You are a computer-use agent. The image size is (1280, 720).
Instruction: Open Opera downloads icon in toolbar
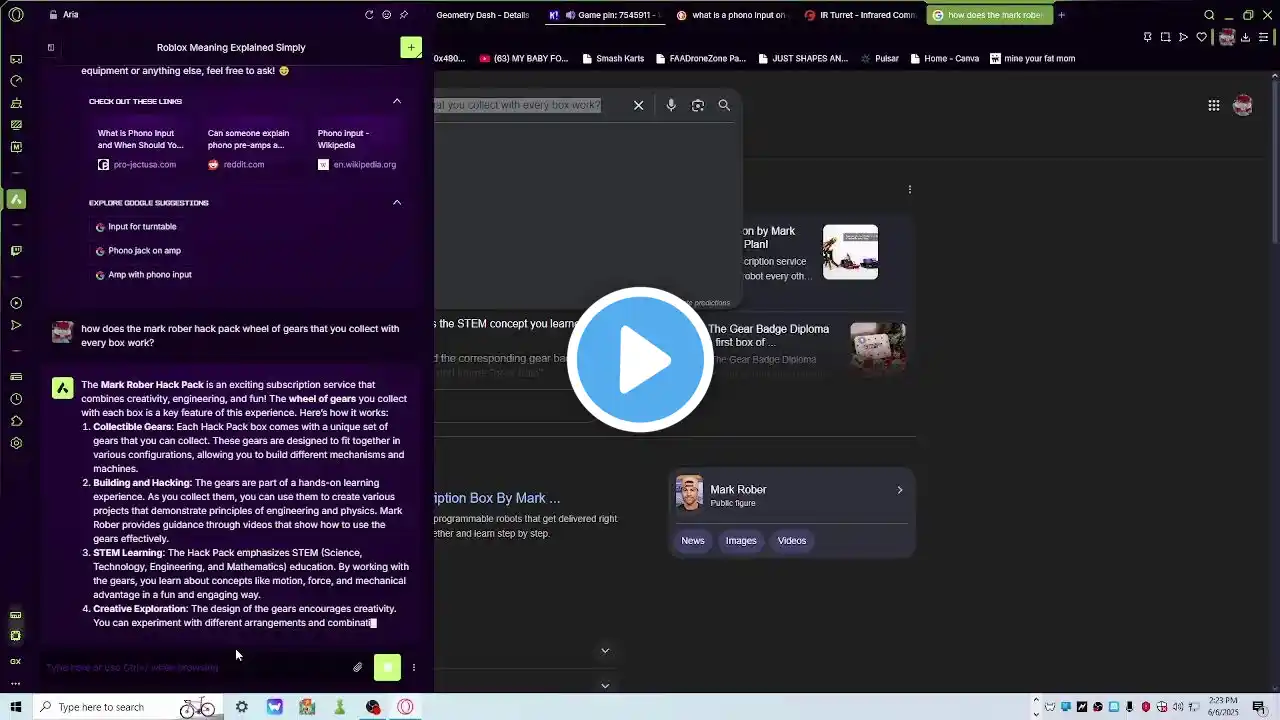tap(1245, 37)
